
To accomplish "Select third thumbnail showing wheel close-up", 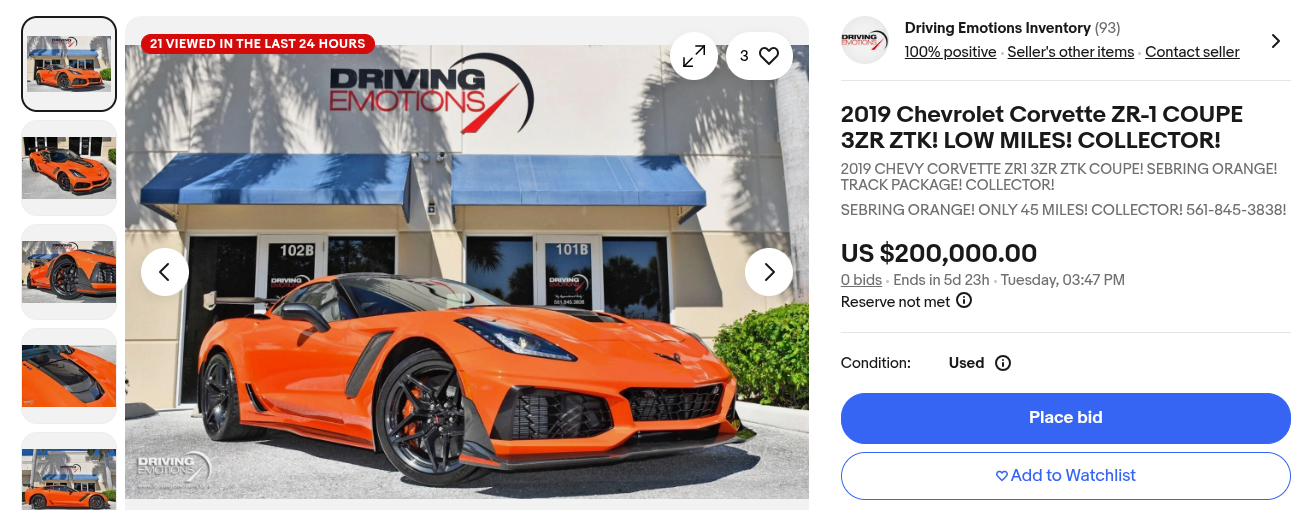I will click(69, 272).
